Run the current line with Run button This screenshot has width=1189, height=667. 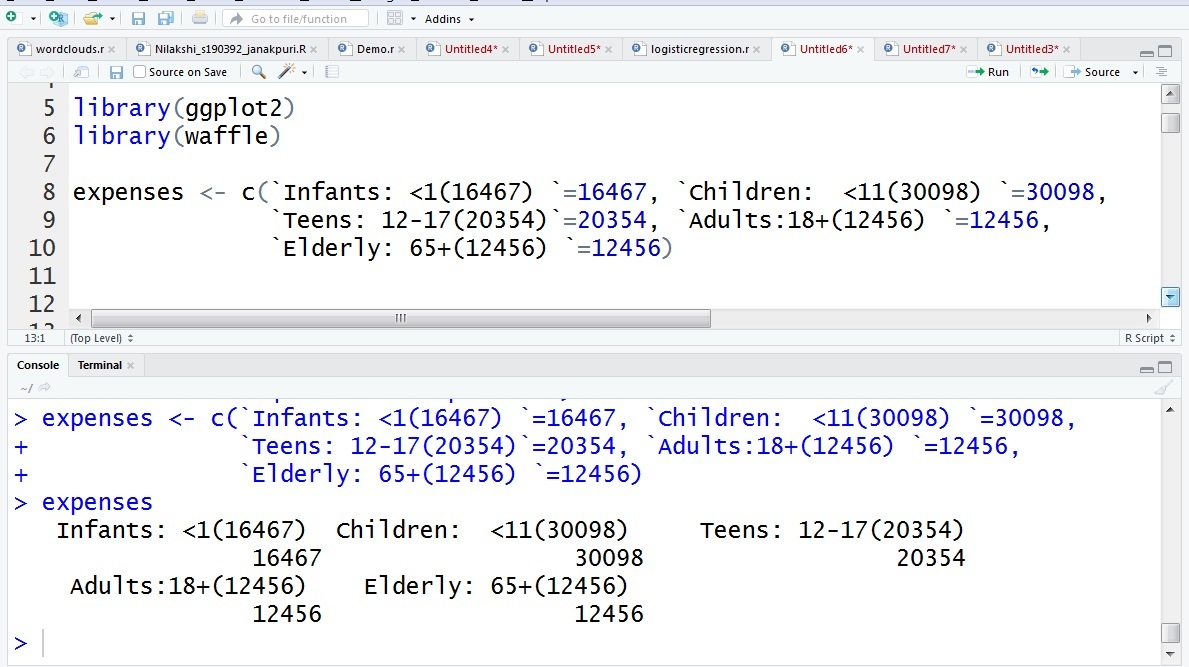click(x=988, y=72)
